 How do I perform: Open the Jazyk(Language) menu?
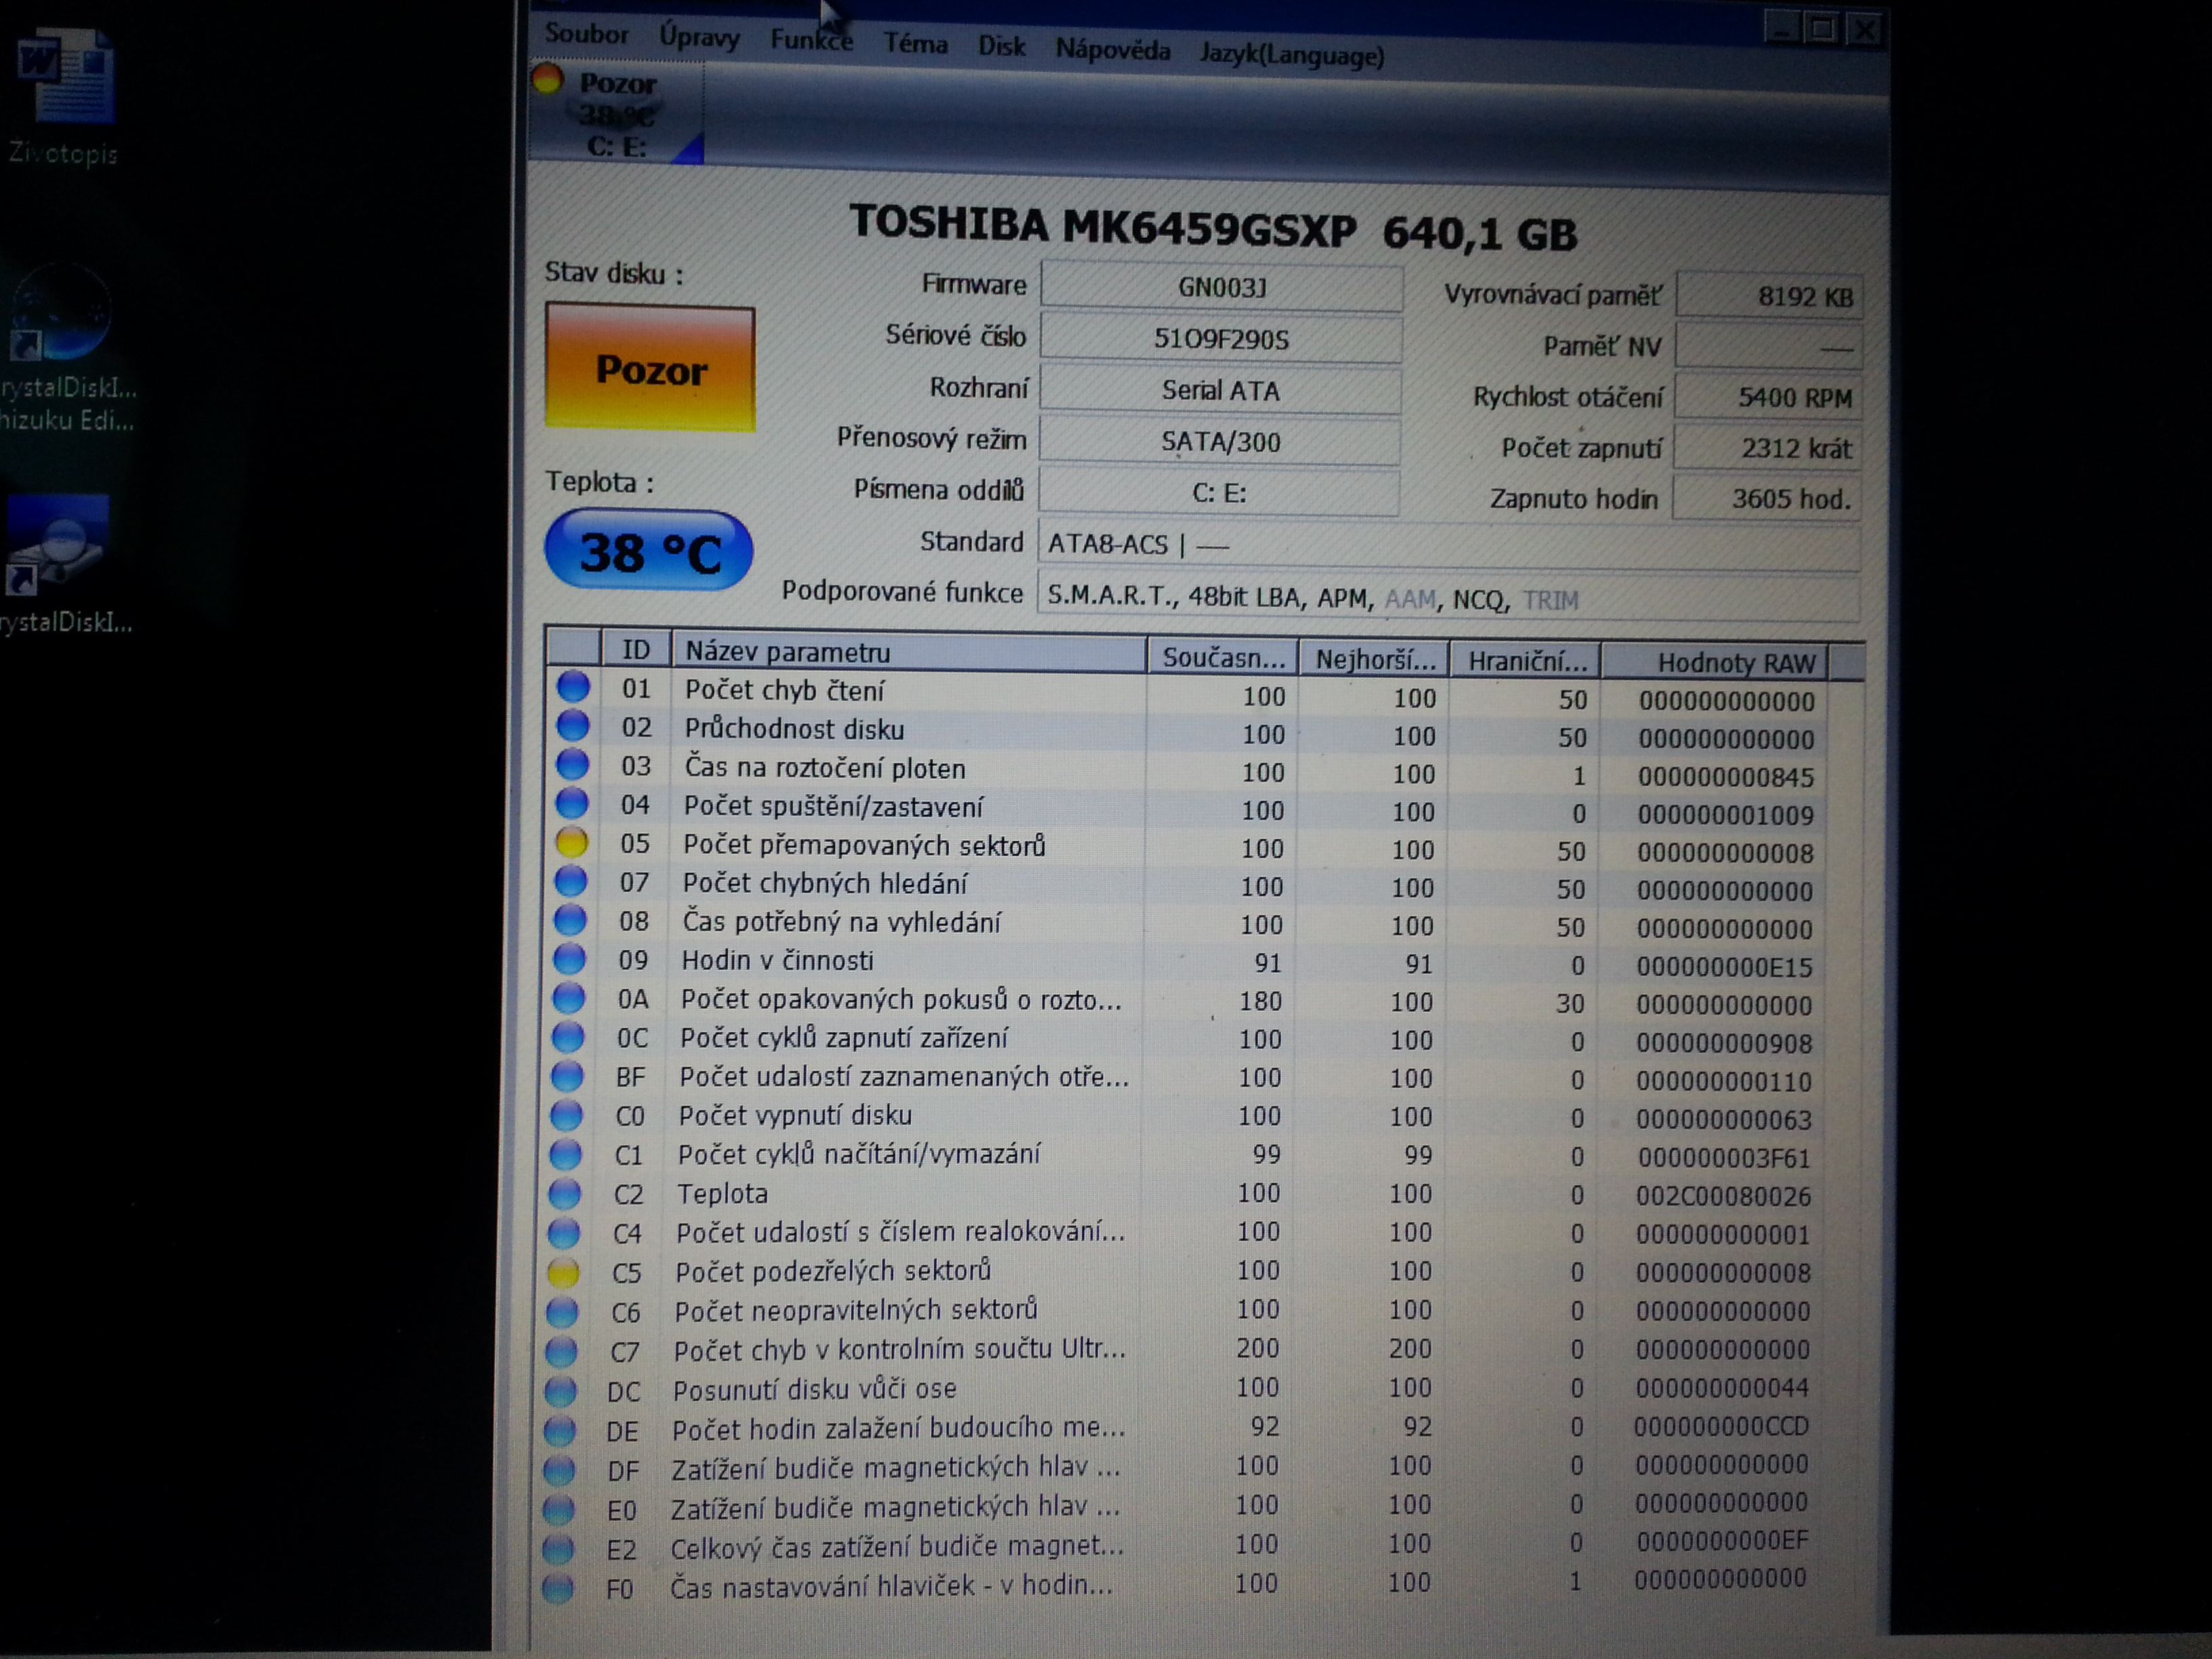pyautogui.click(x=1292, y=54)
